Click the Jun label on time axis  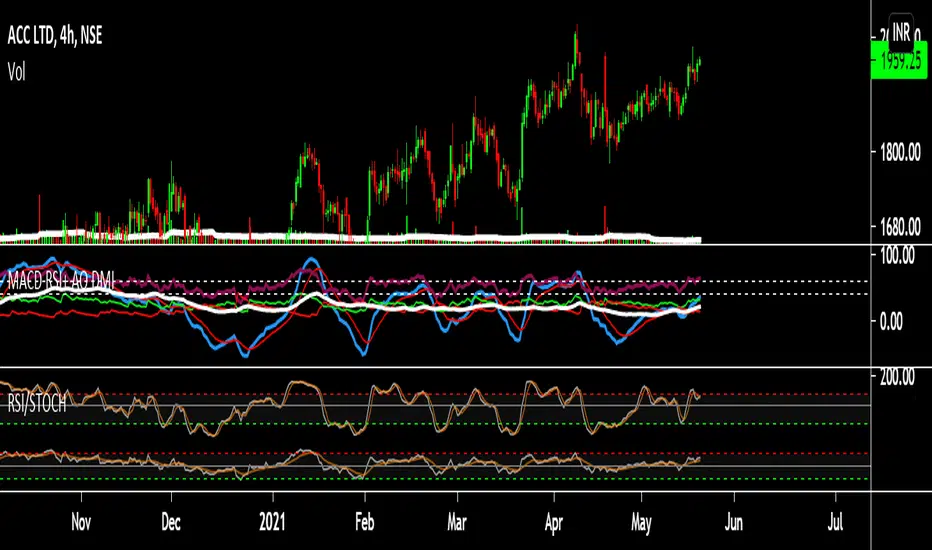click(735, 521)
